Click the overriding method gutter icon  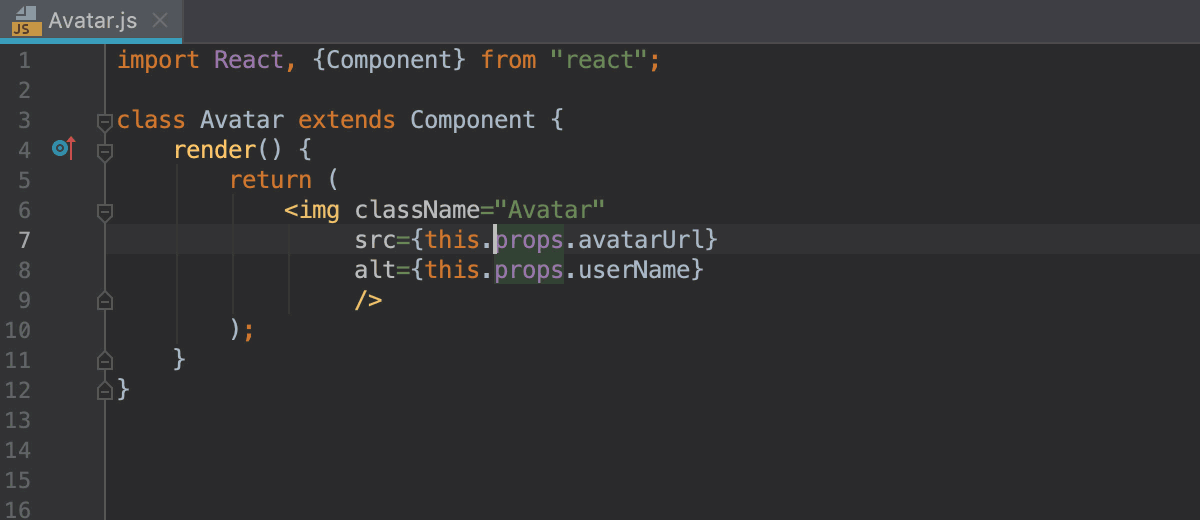(64, 150)
